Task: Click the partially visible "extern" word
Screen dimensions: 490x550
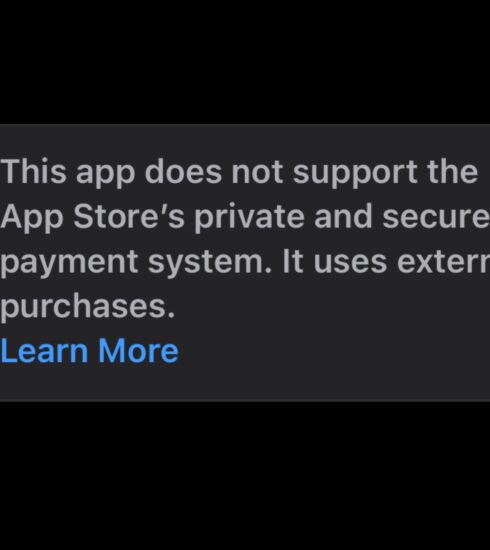Action: [x=443, y=262]
